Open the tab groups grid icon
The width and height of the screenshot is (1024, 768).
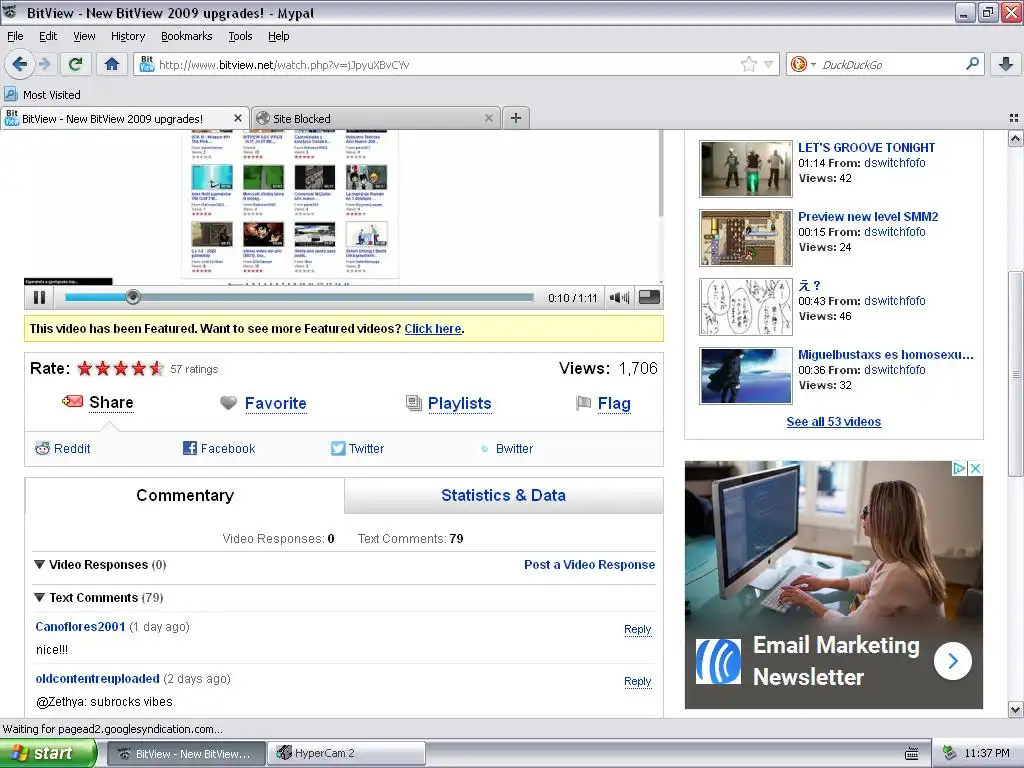pyautogui.click(x=1014, y=118)
